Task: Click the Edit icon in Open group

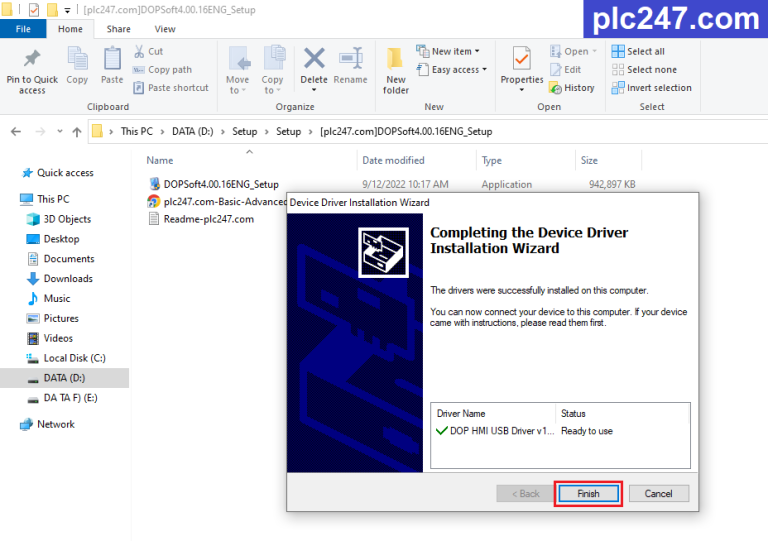Action: point(556,70)
